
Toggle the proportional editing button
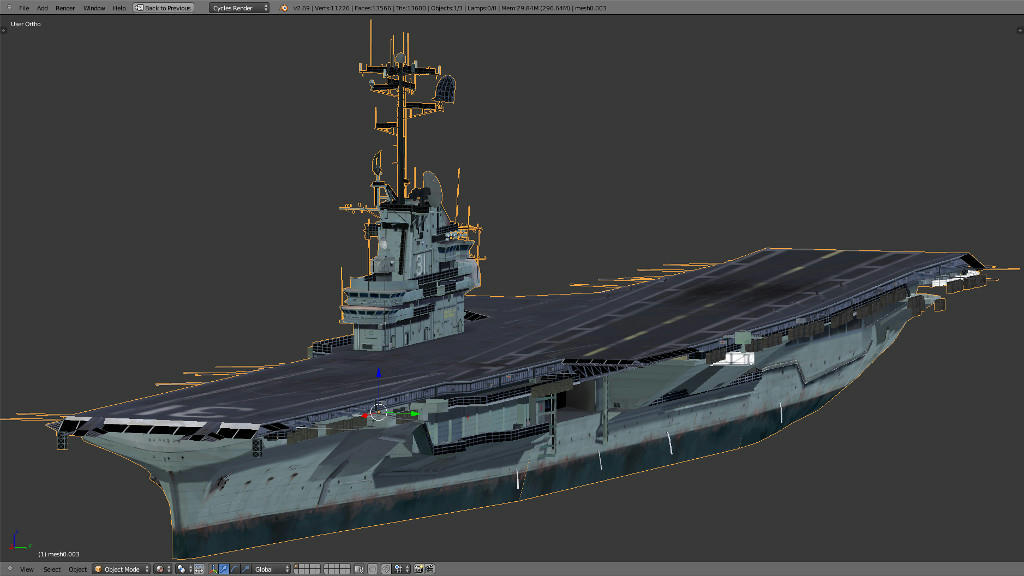tap(373, 569)
